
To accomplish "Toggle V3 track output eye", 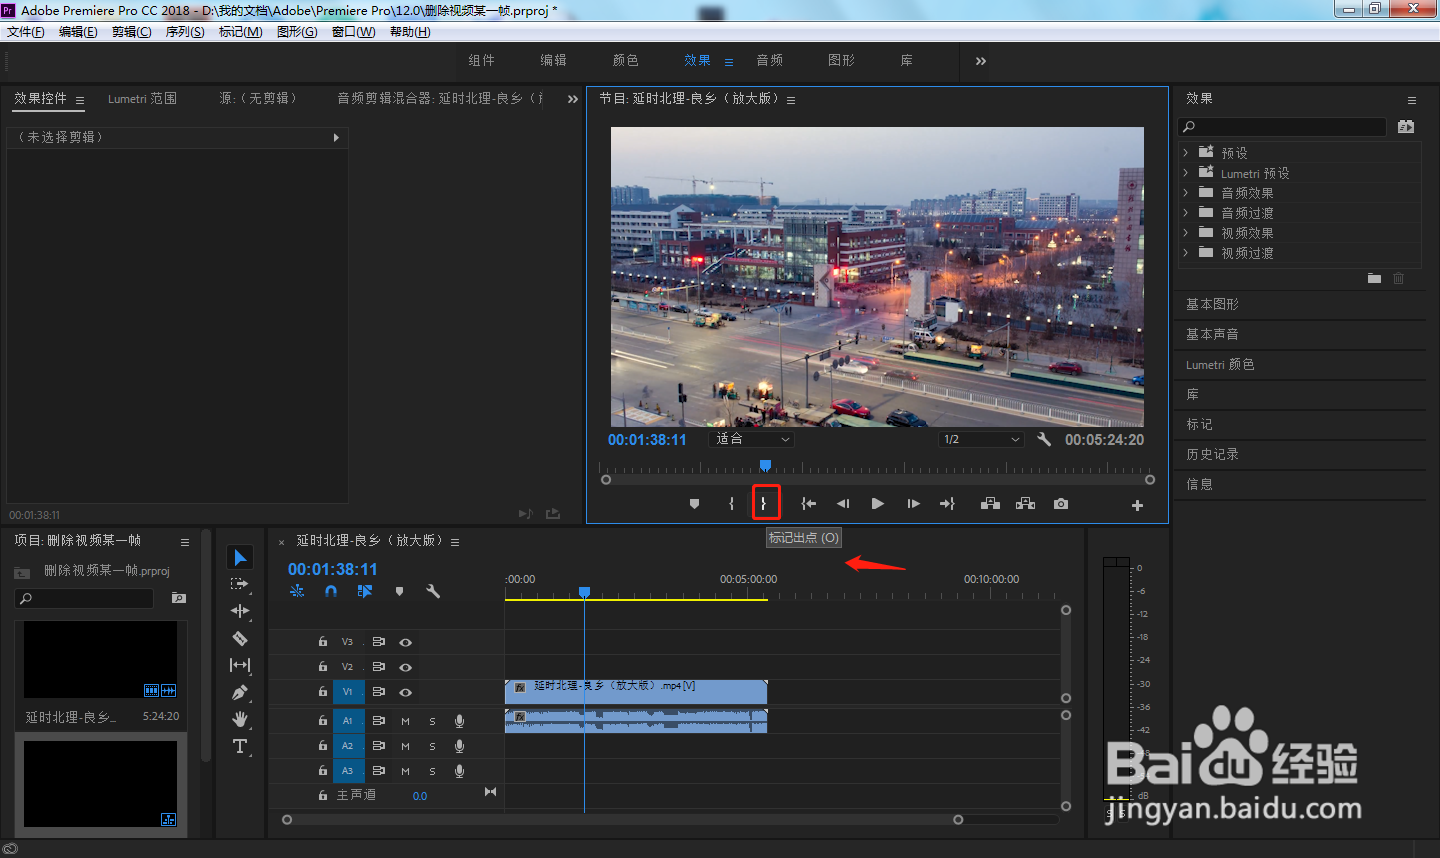I will (x=405, y=642).
